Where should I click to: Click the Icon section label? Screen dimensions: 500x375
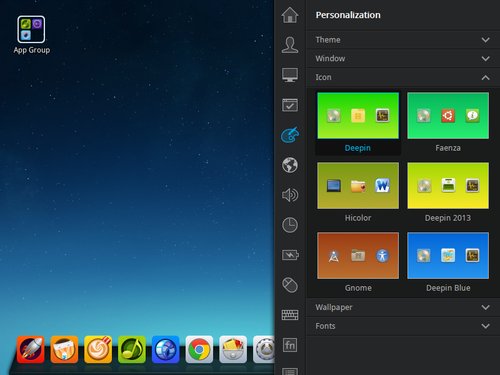coord(323,77)
